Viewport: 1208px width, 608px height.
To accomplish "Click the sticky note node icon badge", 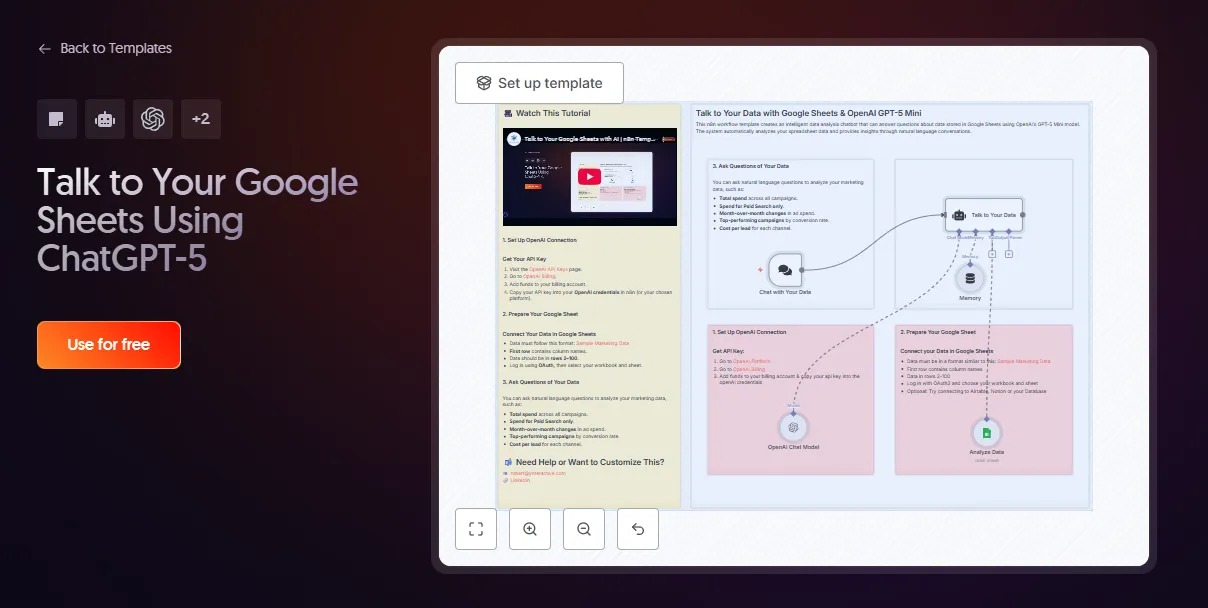I will pos(57,119).
